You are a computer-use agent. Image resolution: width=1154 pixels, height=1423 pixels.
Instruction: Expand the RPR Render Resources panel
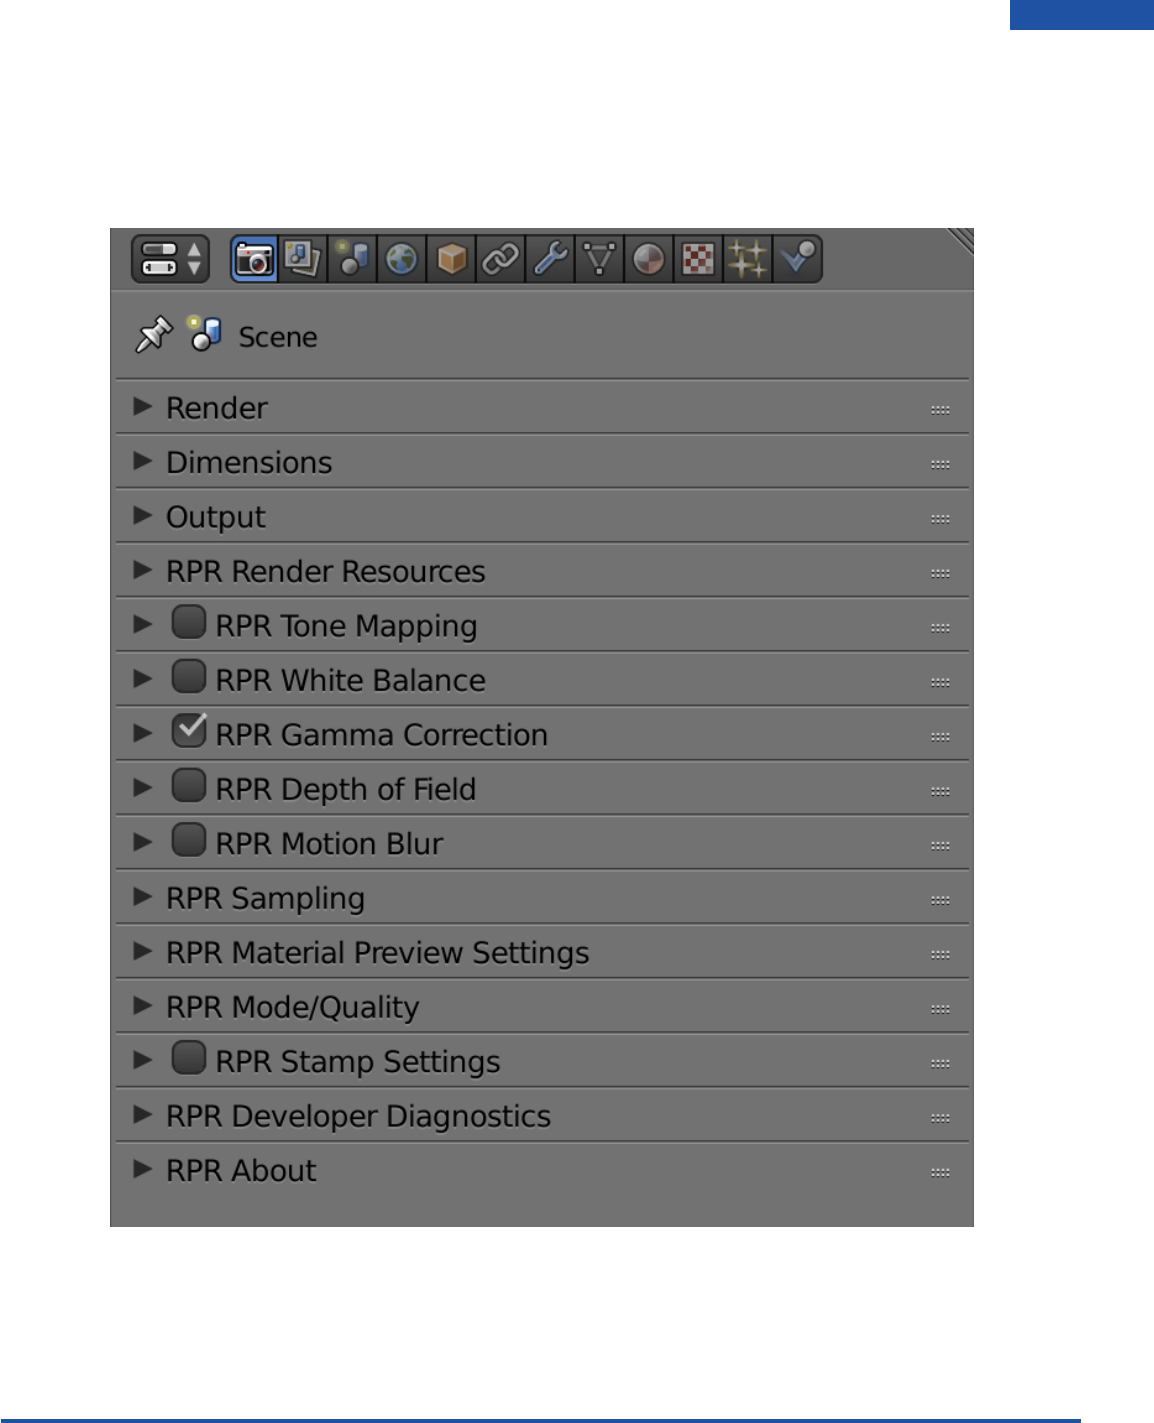pos(542,571)
